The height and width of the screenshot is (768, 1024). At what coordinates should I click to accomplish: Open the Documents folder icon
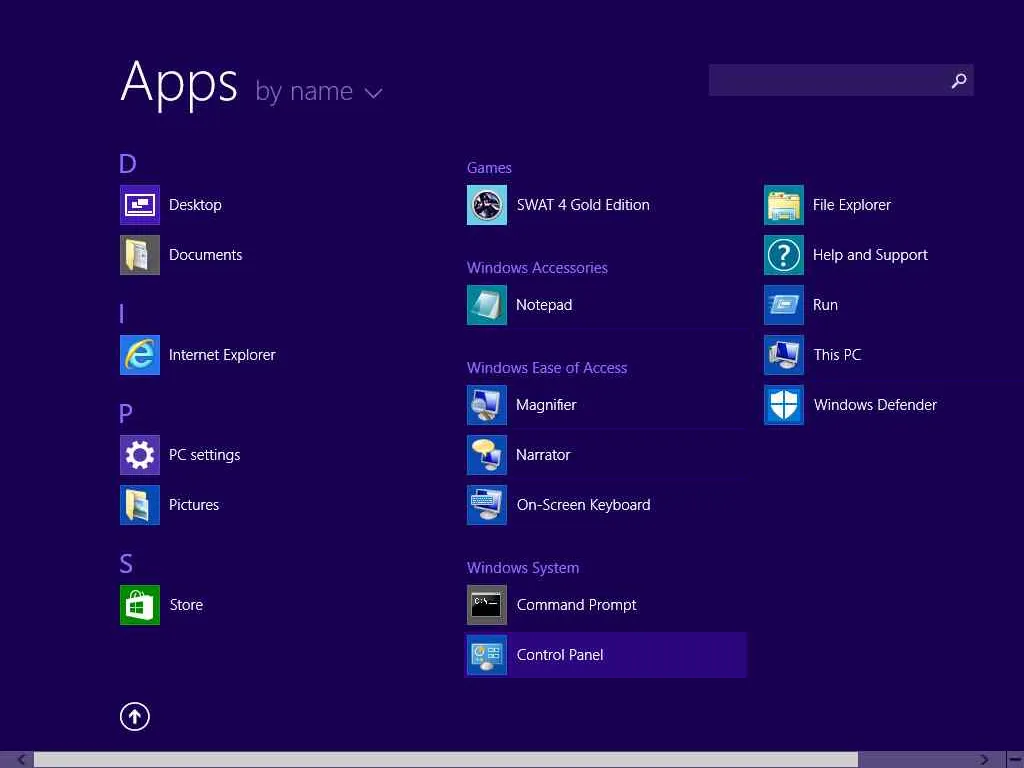pyautogui.click(x=140, y=255)
